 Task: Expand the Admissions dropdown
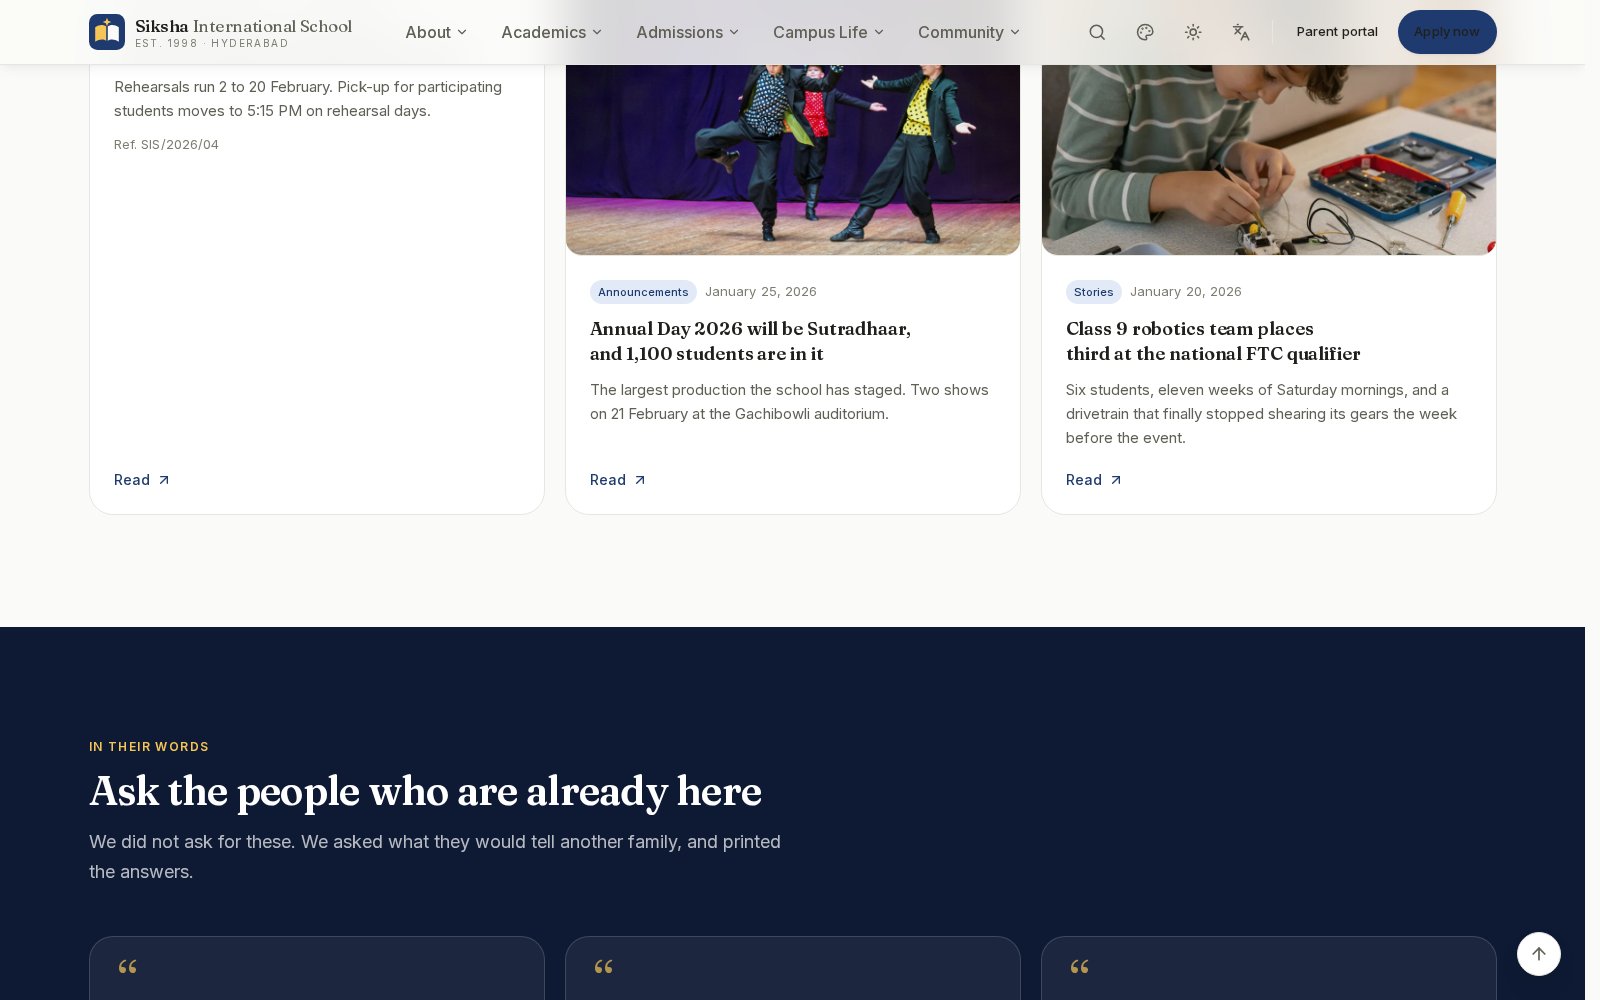pos(687,32)
